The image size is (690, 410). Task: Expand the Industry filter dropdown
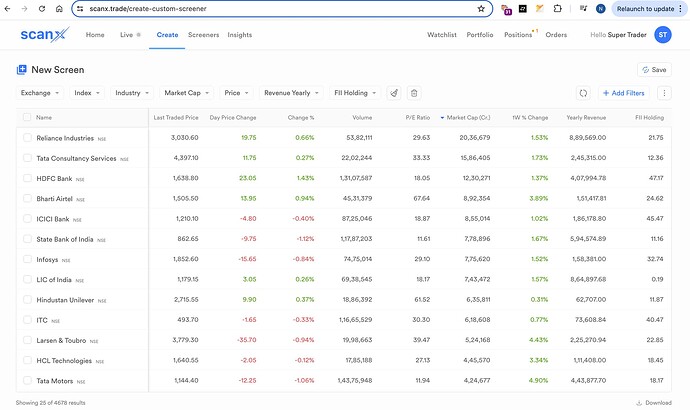coord(132,93)
